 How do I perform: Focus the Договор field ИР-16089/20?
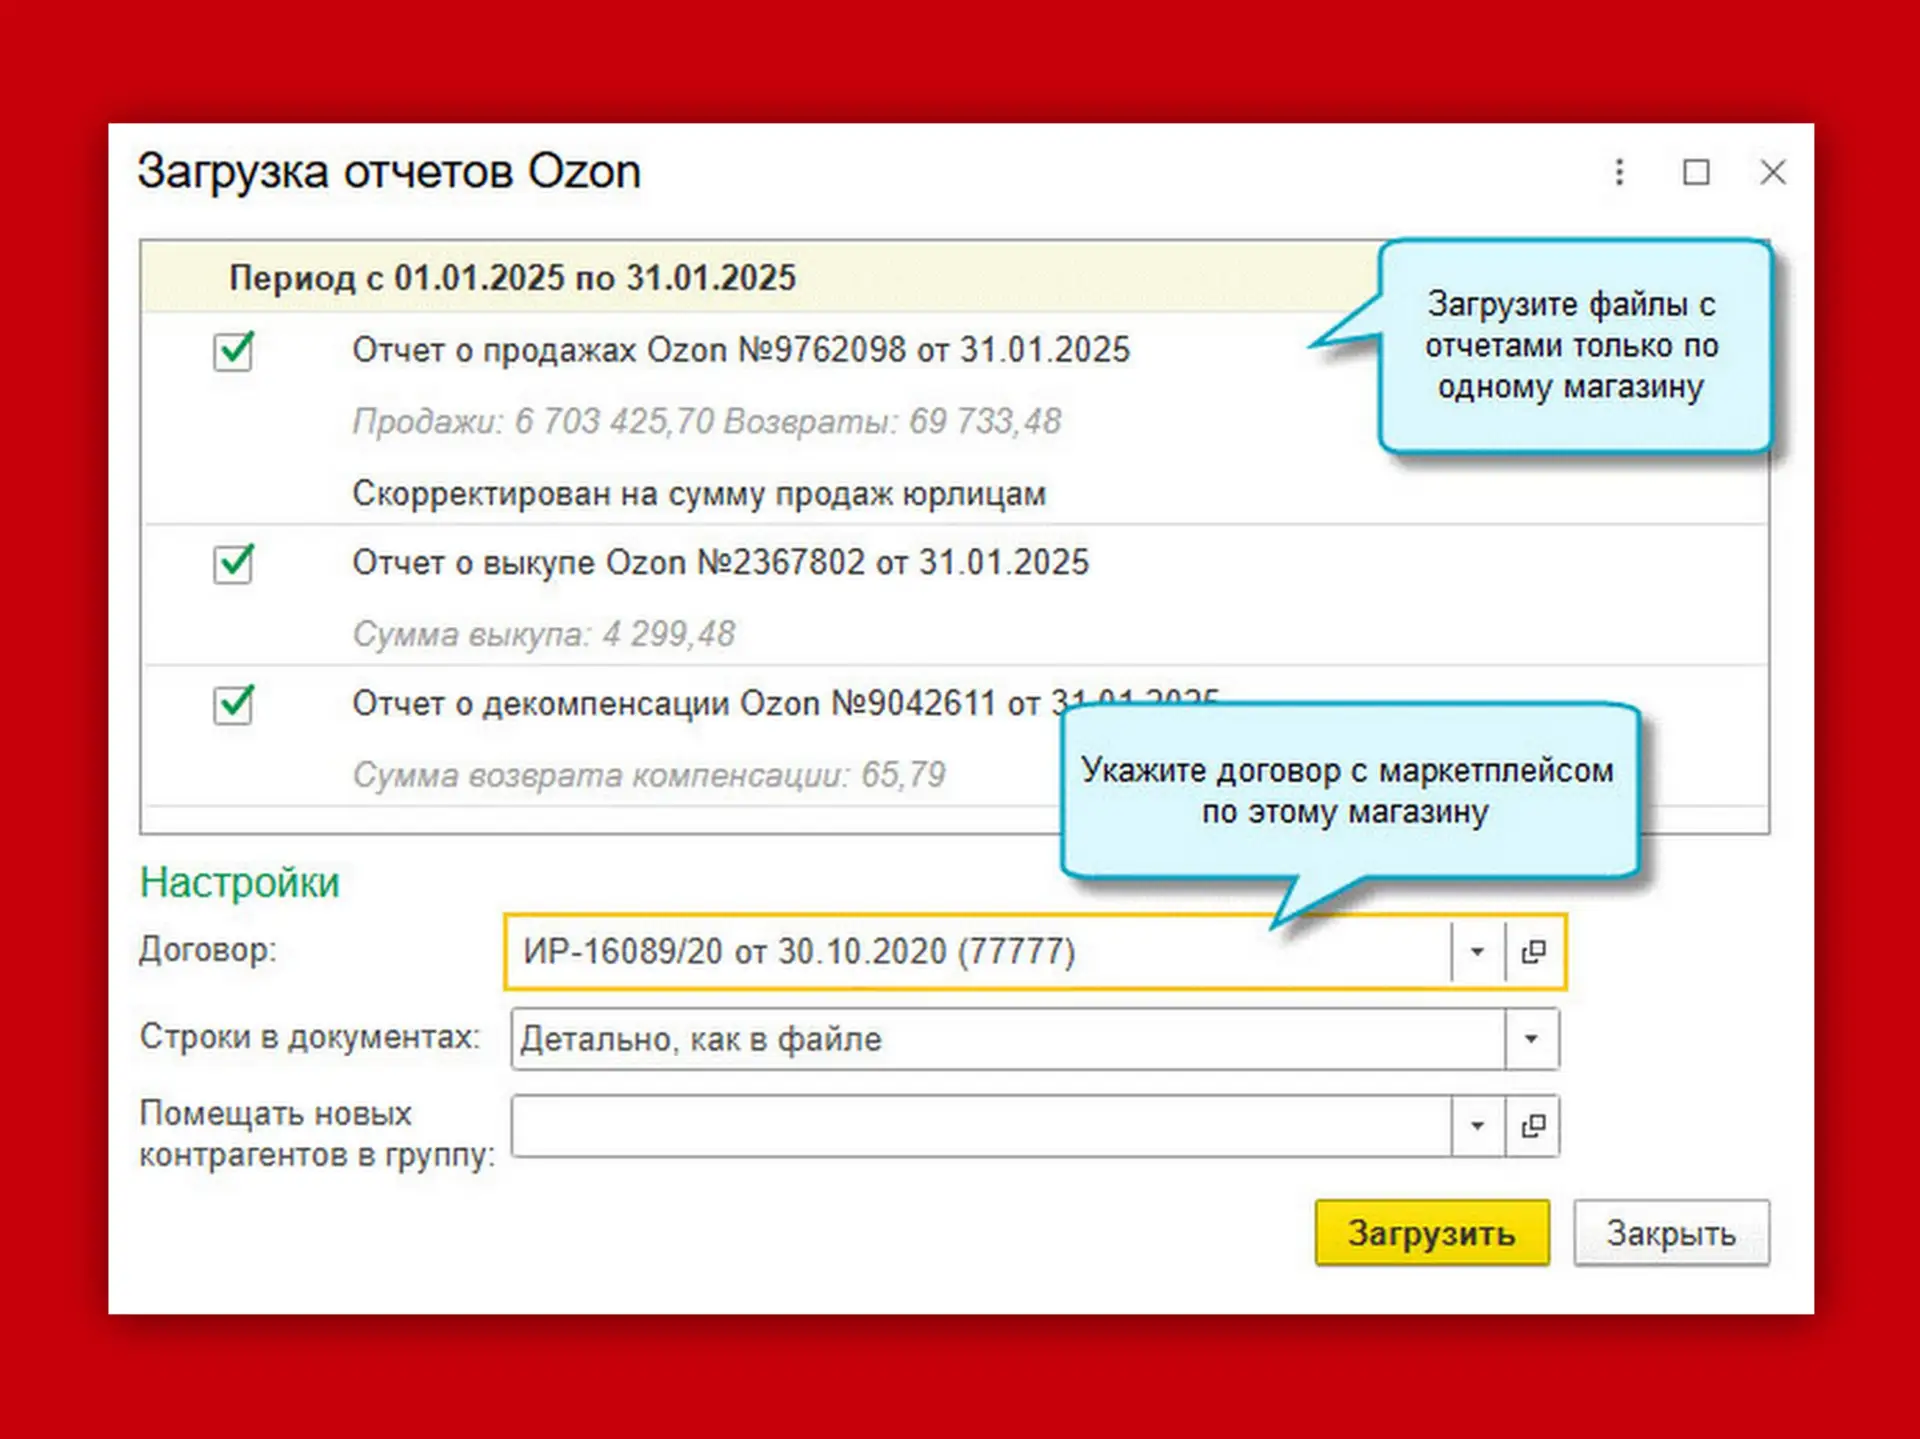tap(980, 951)
